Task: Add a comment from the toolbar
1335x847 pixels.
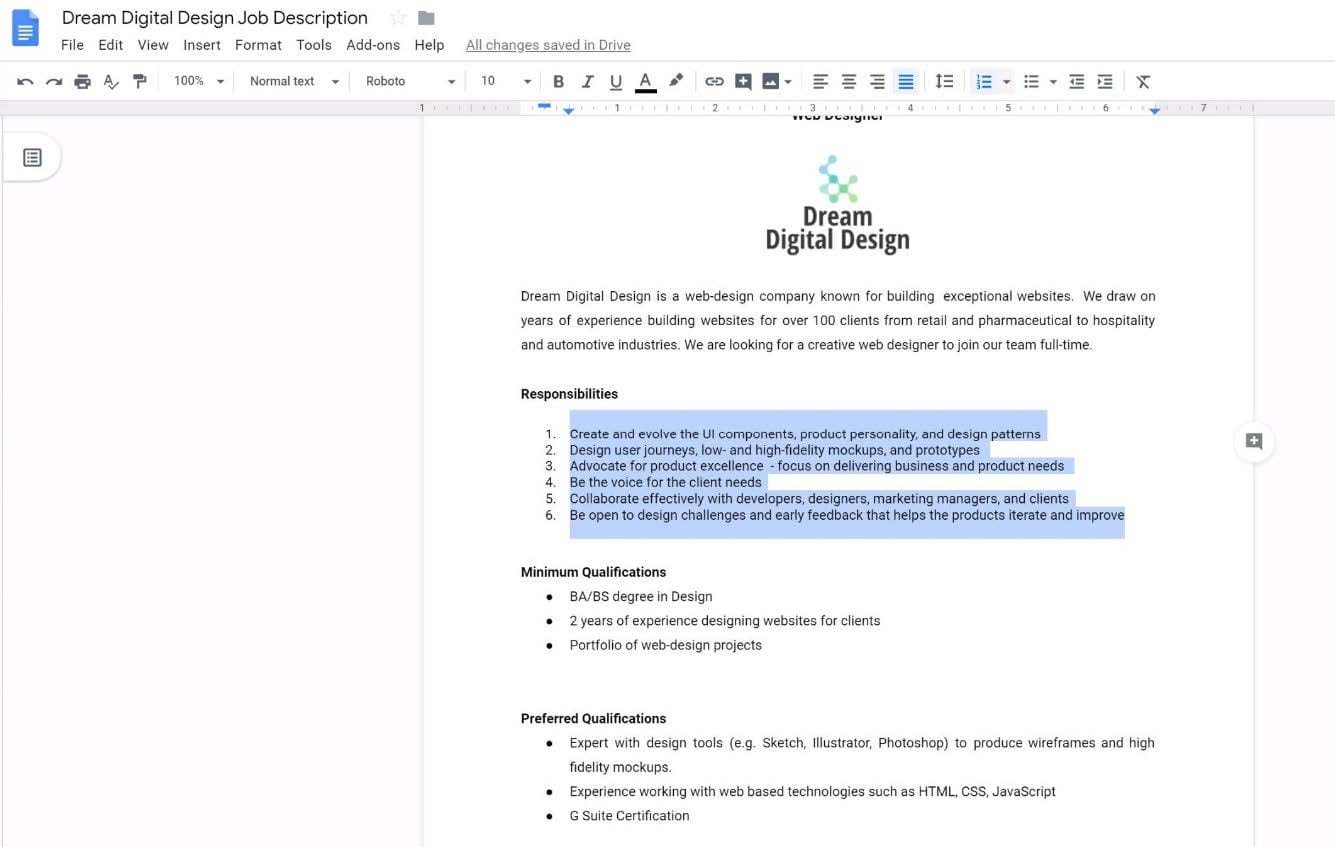Action: (743, 81)
